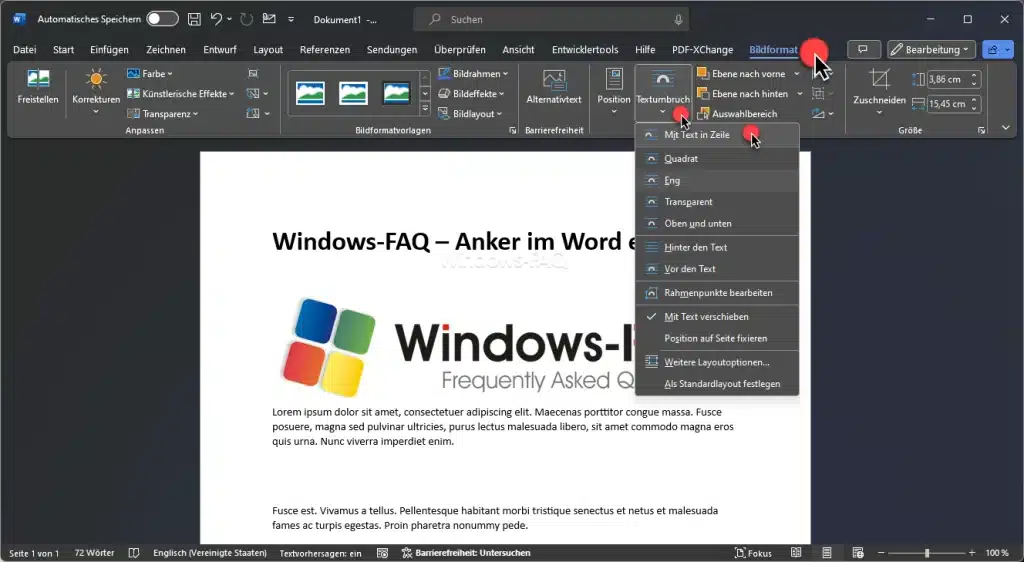Open the Bildlayout dropdown
Viewport: 1024px width, 562px height.
[x=470, y=114]
